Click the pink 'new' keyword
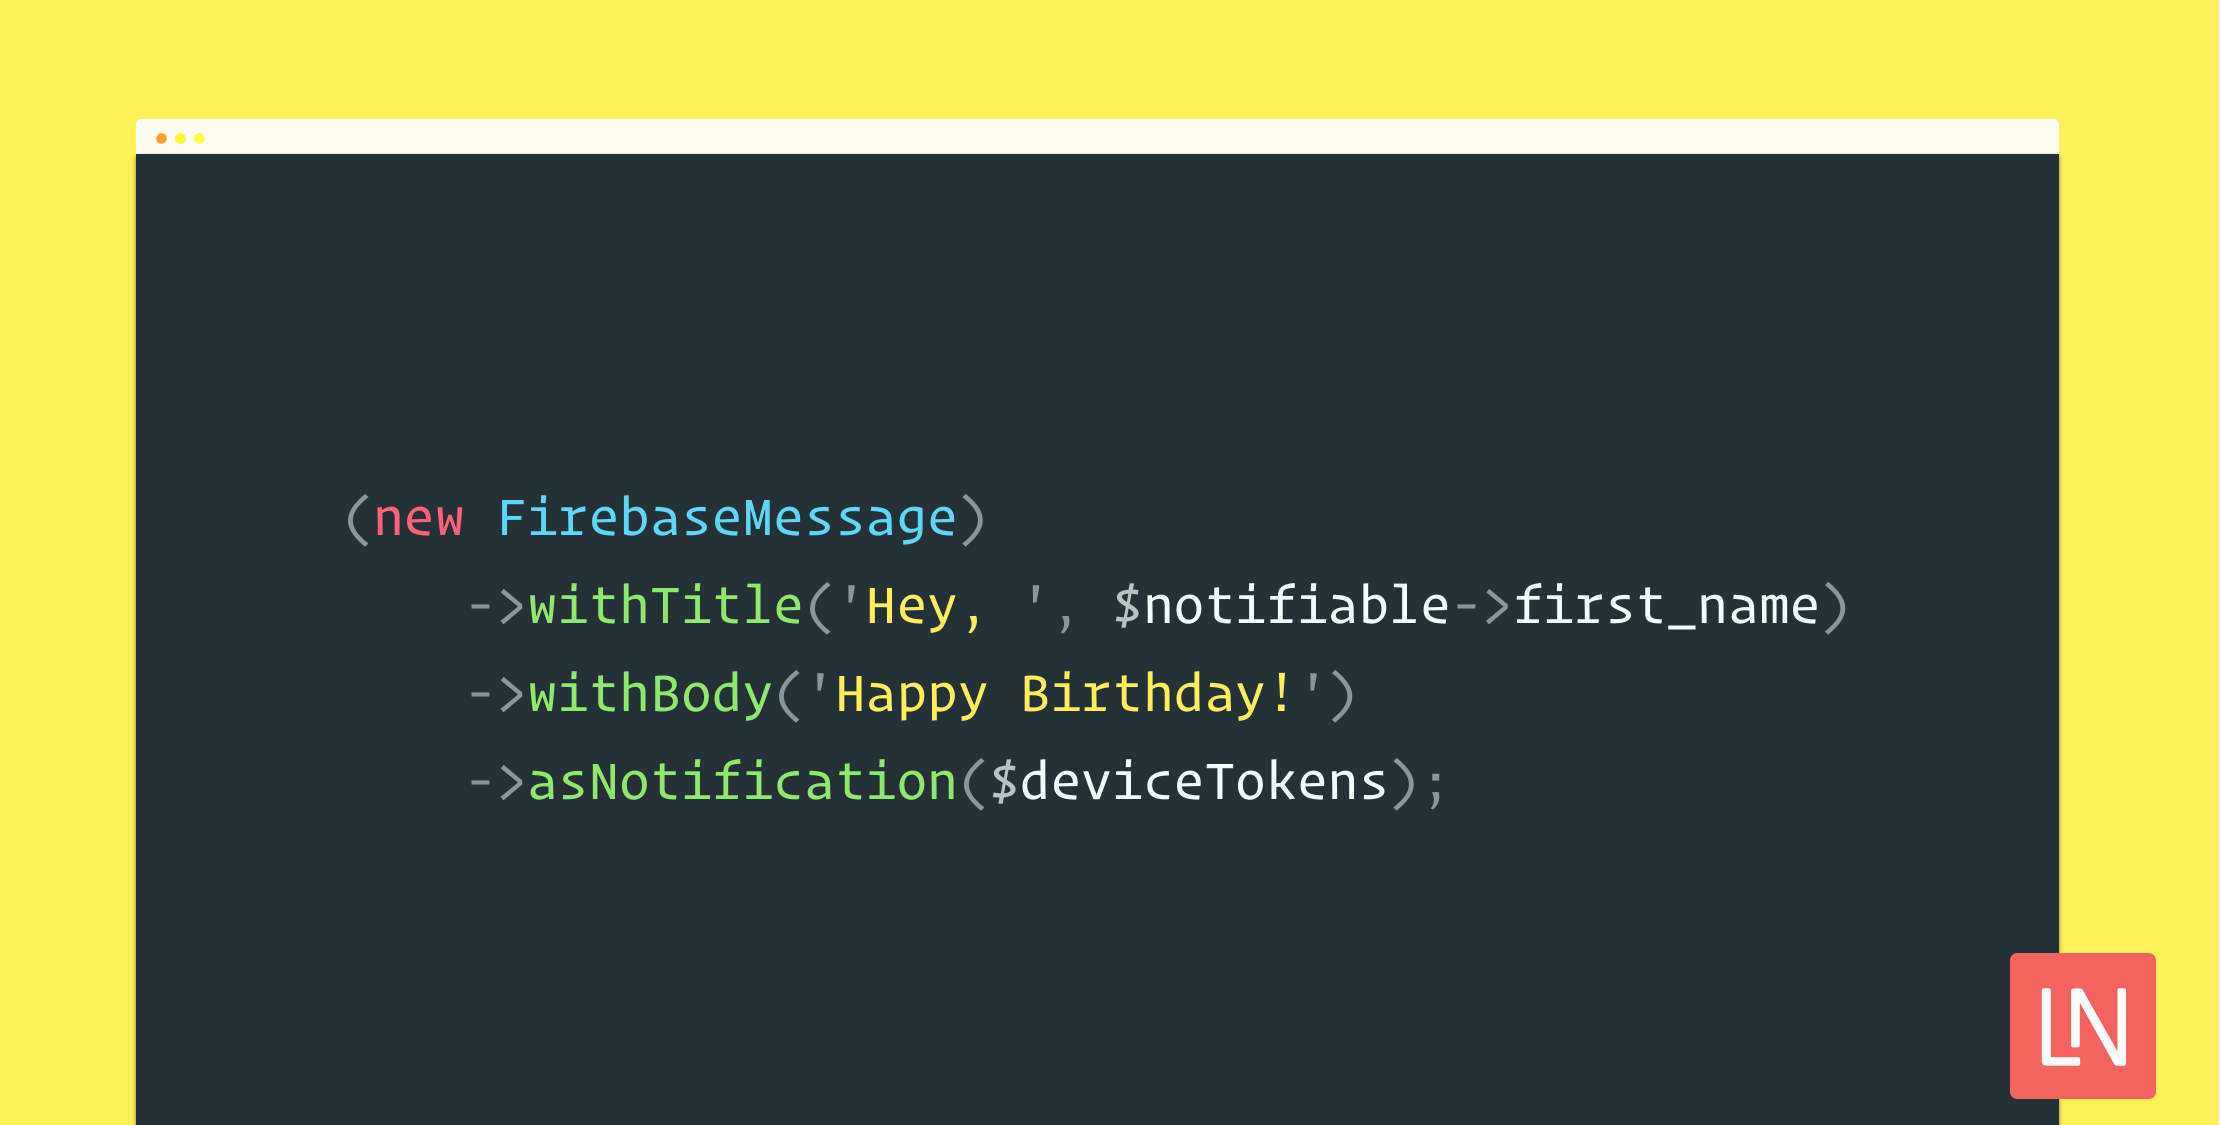Screen dimensions: 2220x1125 [x=418, y=518]
